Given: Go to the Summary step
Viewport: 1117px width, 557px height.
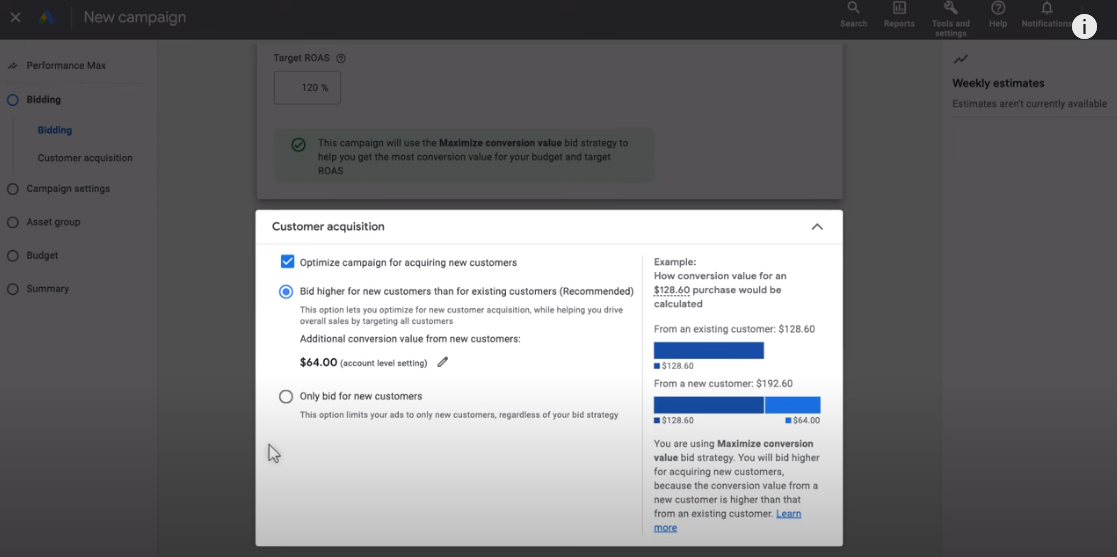Looking at the screenshot, I should (47, 288).
